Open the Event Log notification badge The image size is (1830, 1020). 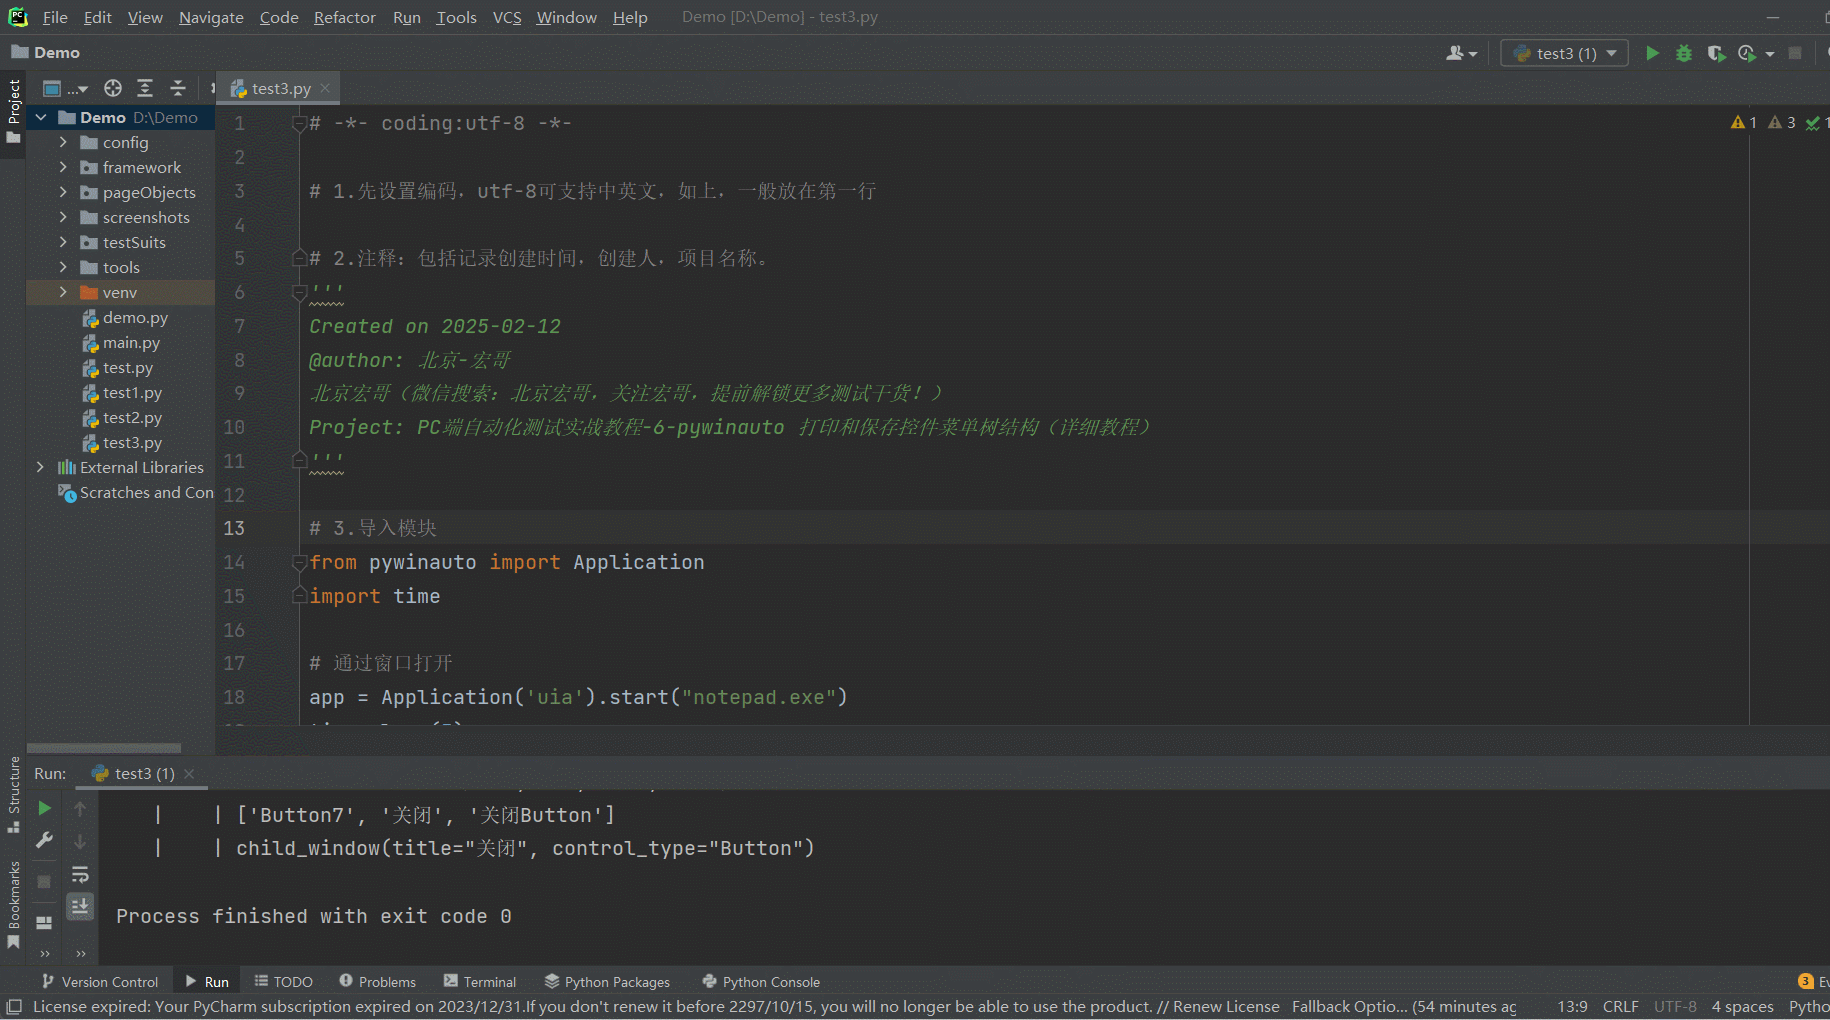click(x=1806, y=981)
